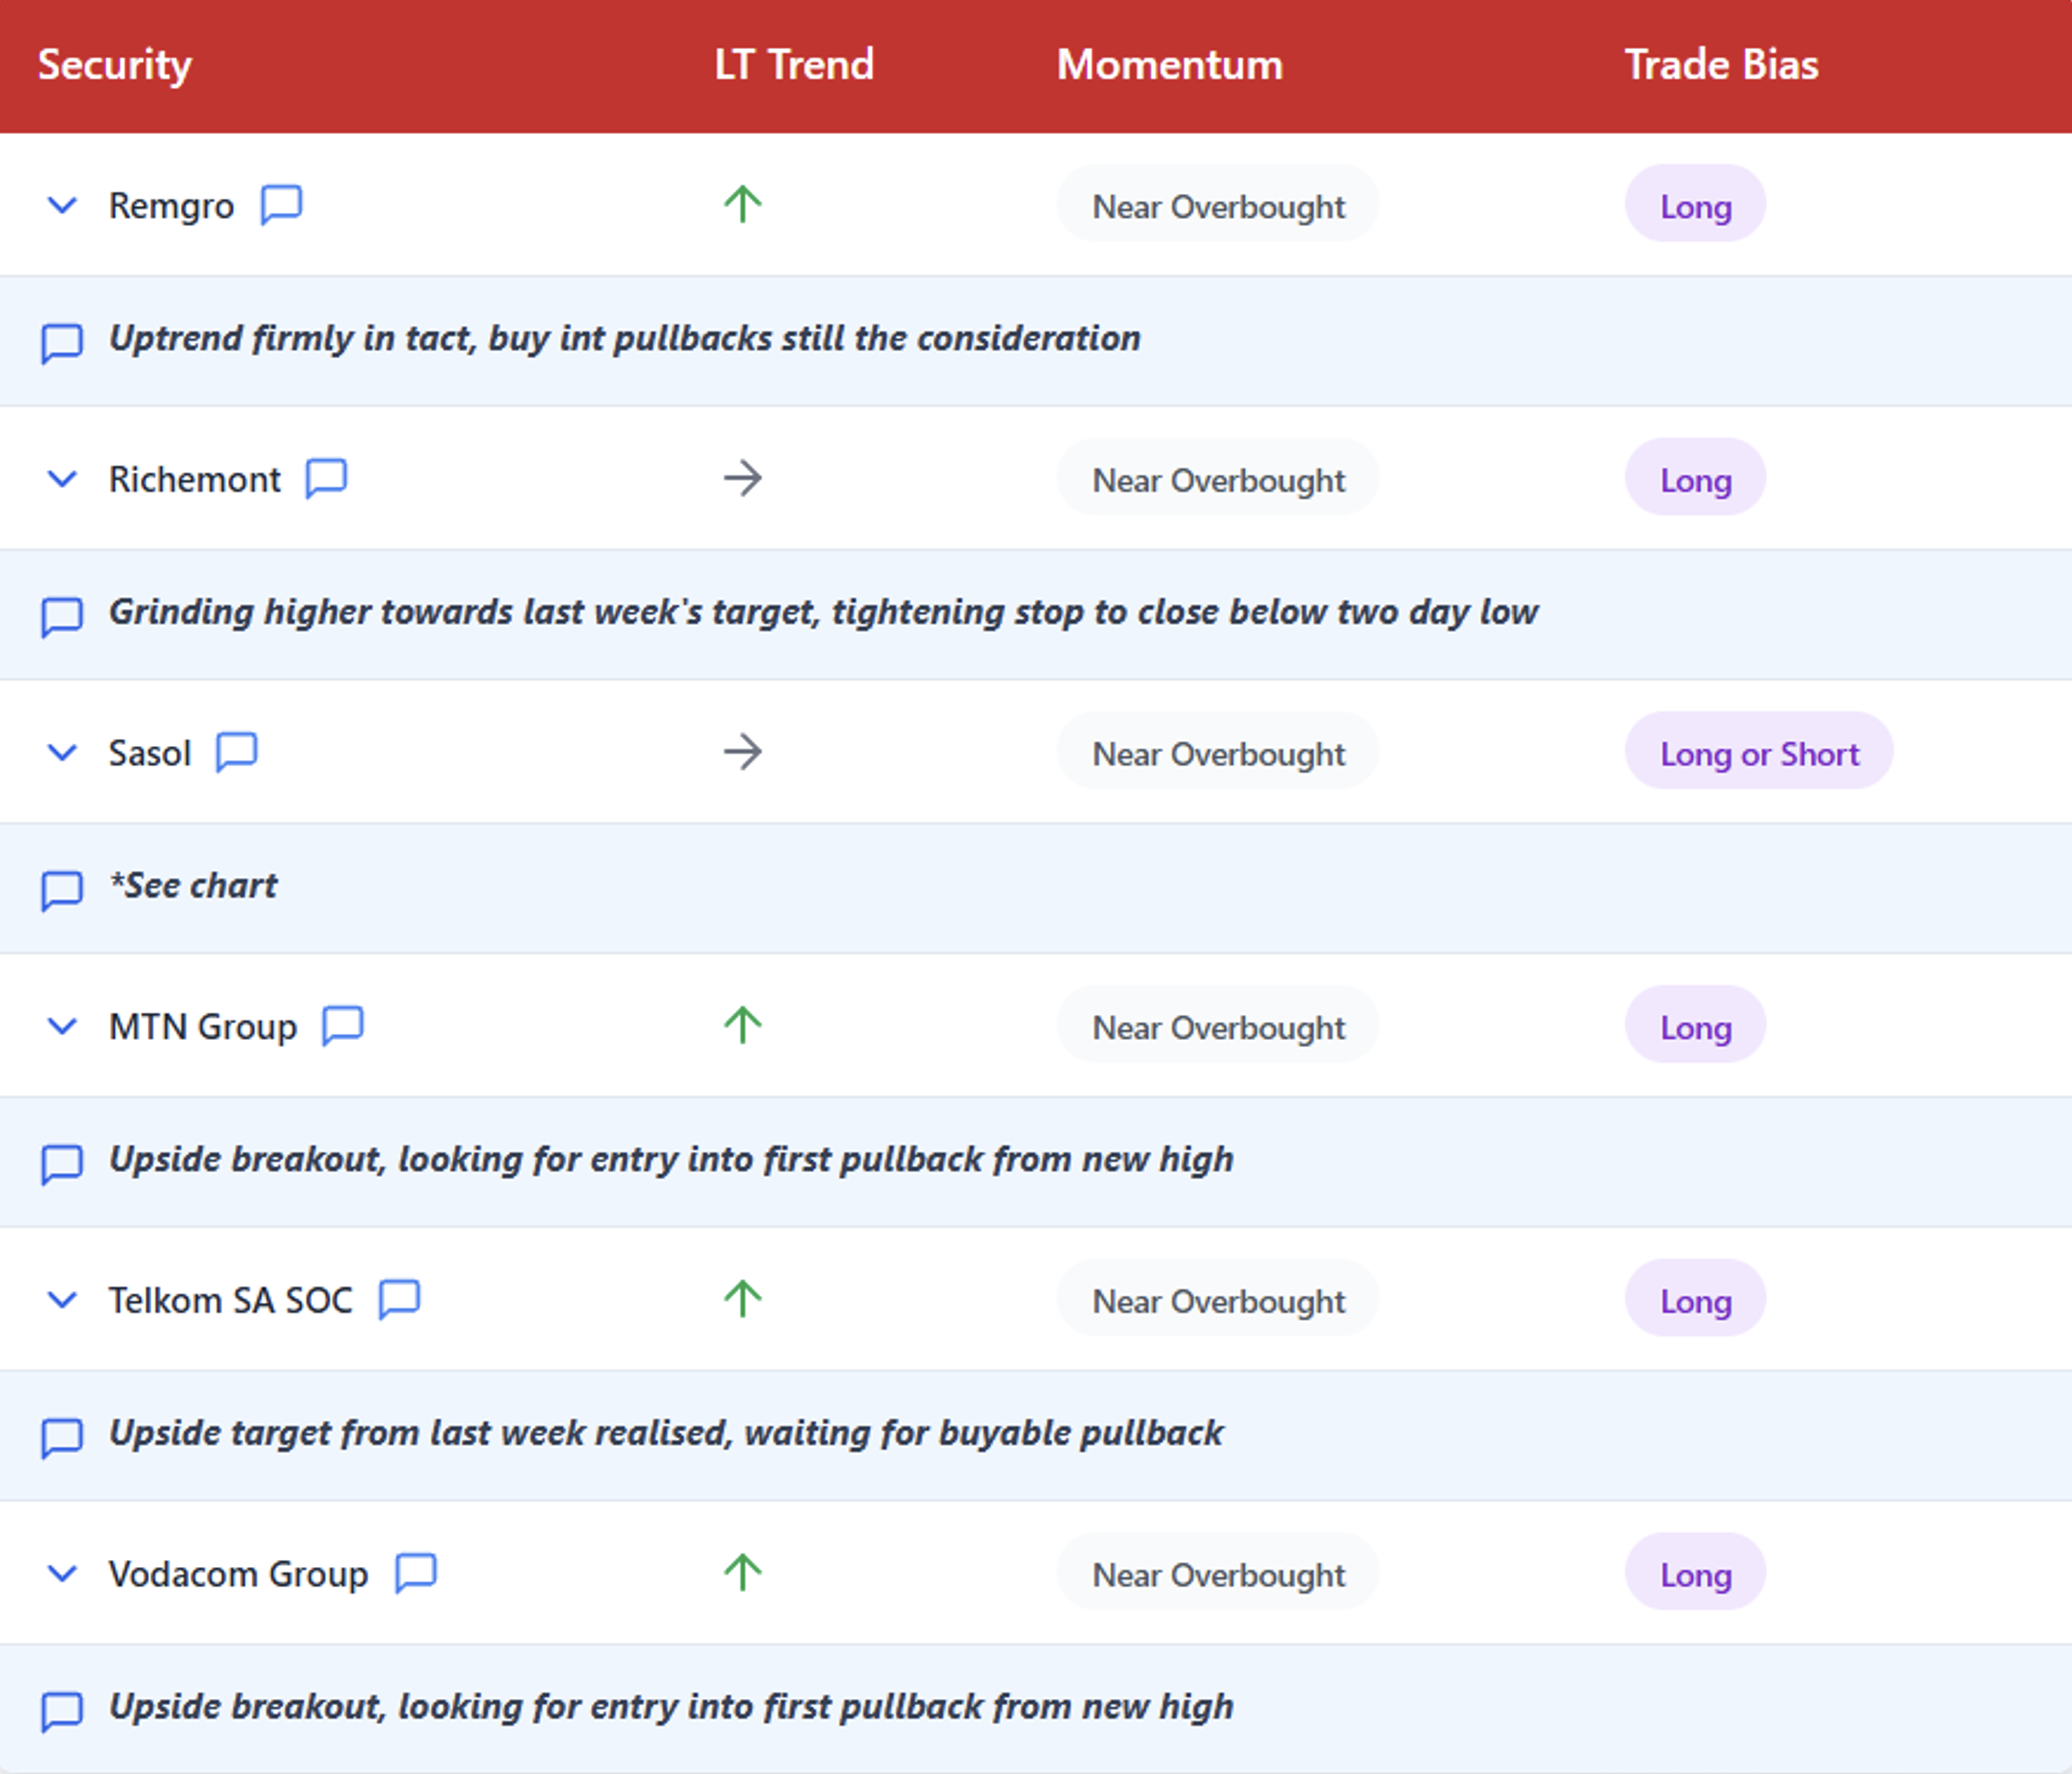Click sideways trend arrow for Sasol
This screenshot has height=1774, width=2072.
click(x=742, y=752)
